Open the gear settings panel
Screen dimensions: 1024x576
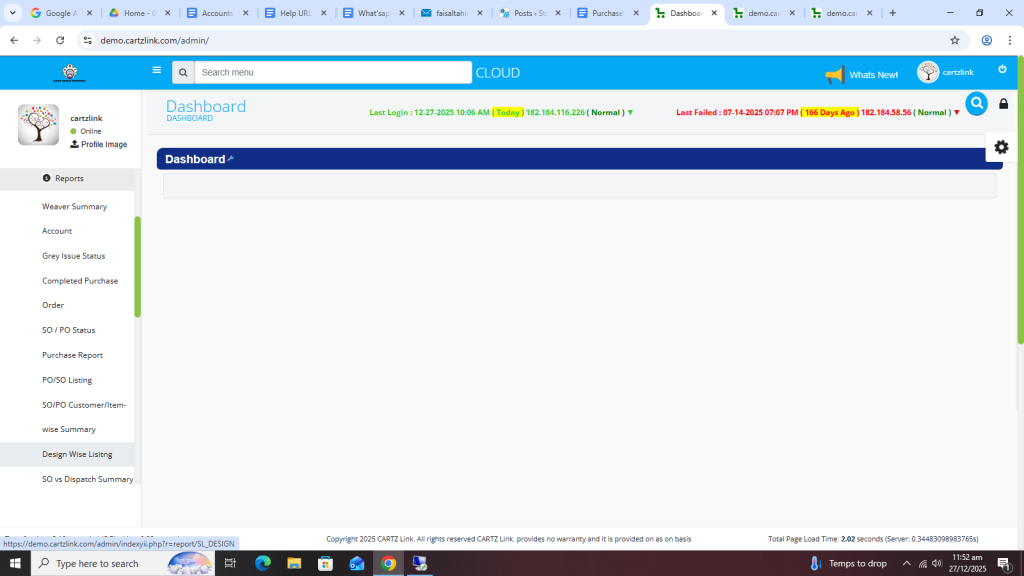tap(1001, 147)
